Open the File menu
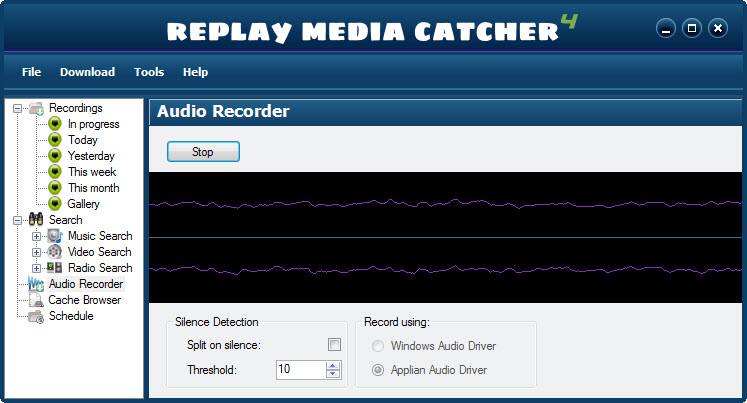The image size is (747, 403). point(31,72)
